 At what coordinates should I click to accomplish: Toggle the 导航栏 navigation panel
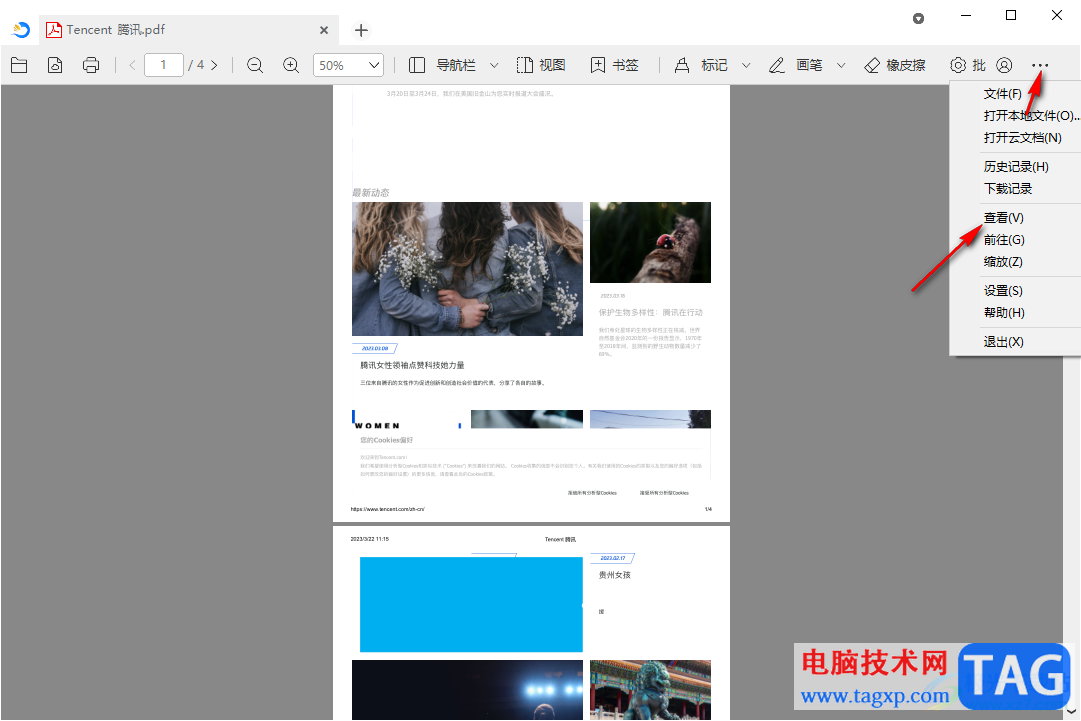click(443, 65)
